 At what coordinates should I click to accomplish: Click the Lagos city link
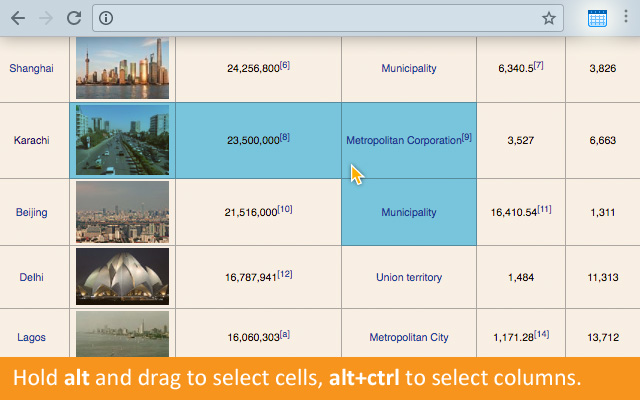(31, 338)
